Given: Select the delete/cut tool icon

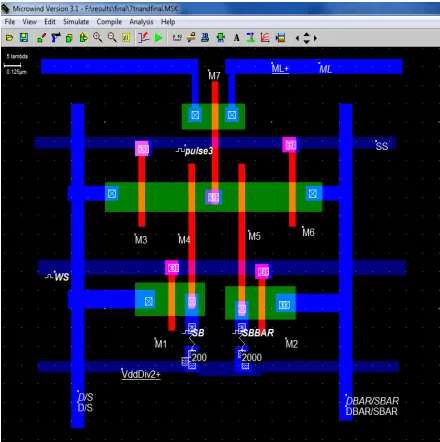Looking at the screenshot, I should point(55,38).
